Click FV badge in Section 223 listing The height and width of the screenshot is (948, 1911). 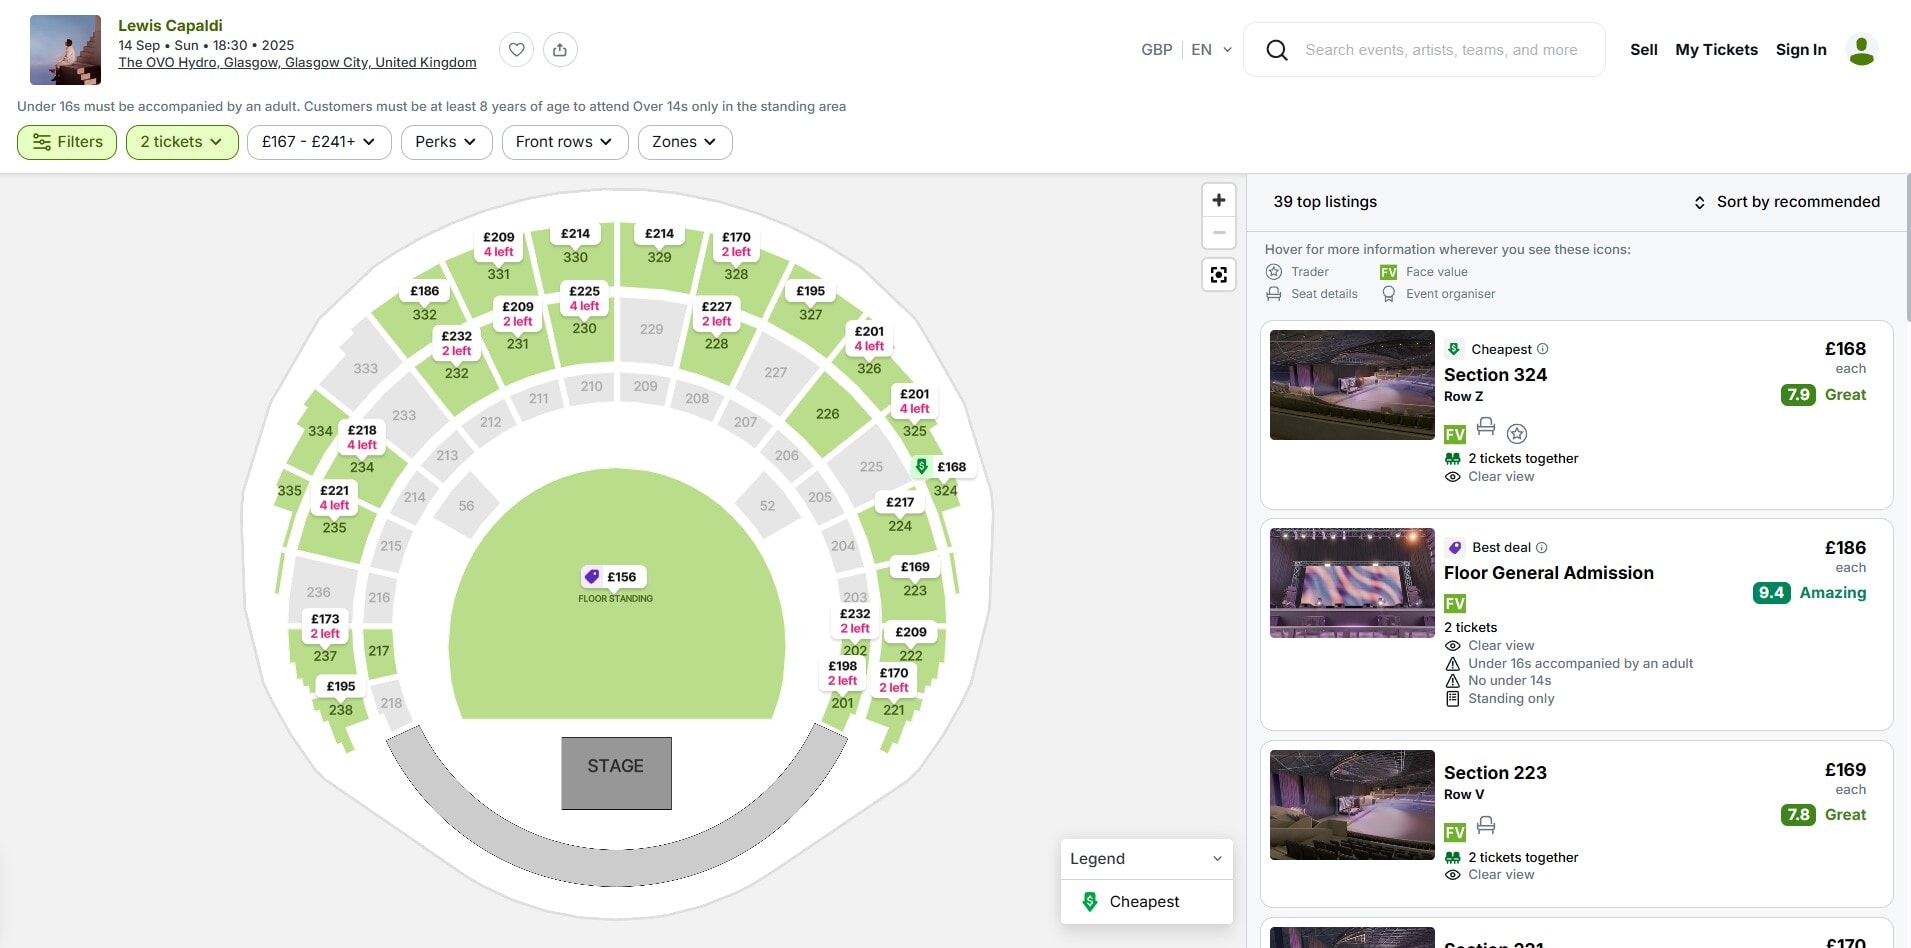(1455, 832)
